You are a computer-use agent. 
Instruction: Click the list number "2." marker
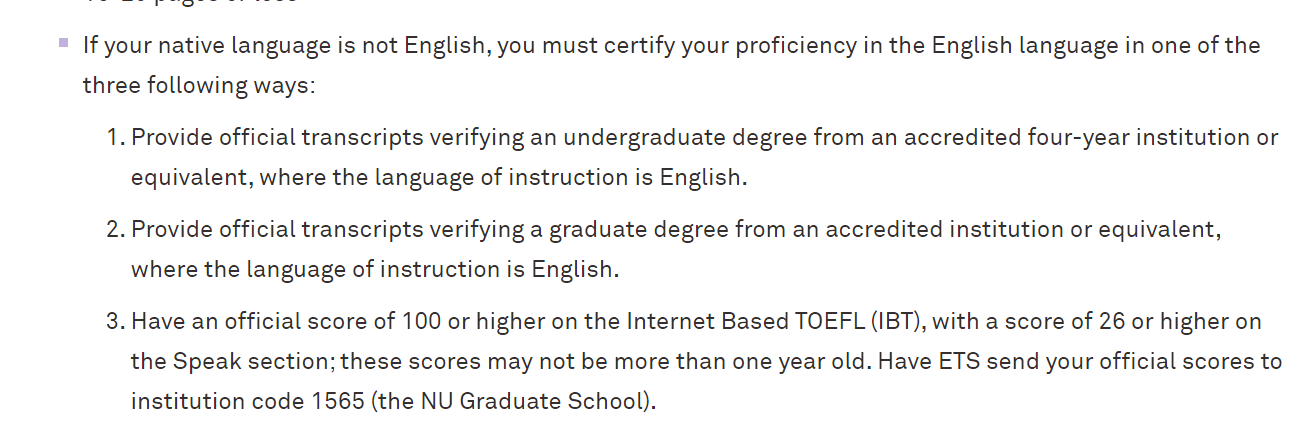coord(115,229)
